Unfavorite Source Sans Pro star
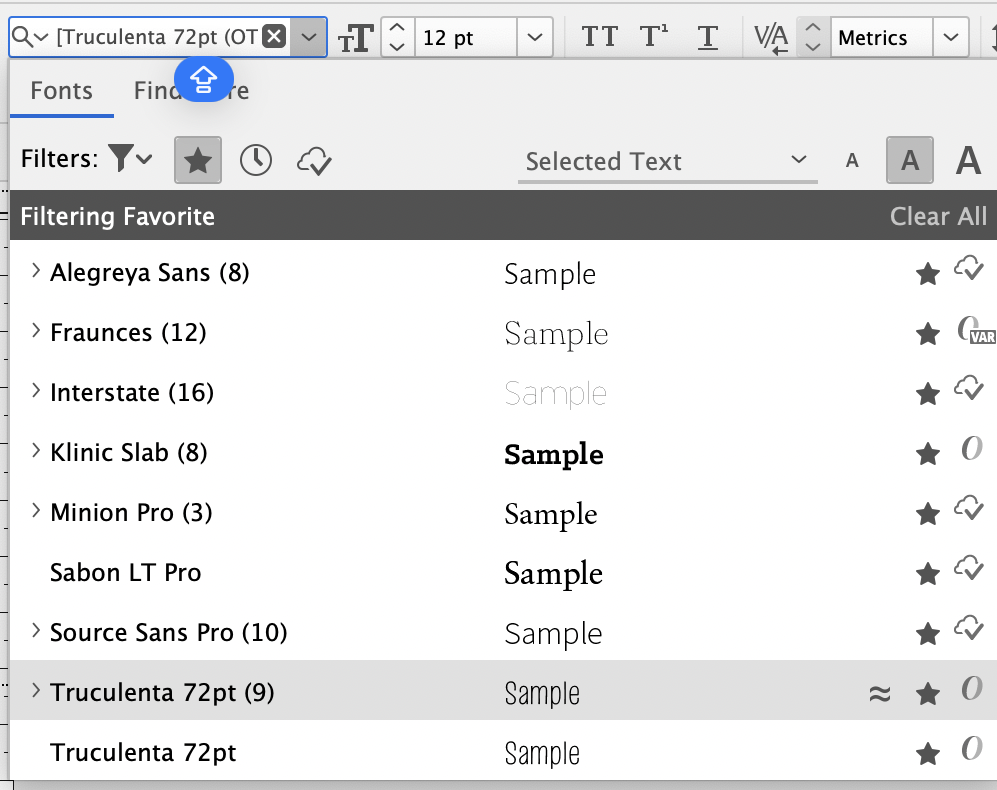Image resolution: width=997 pixels, height=790 pixels. [x=928, y=634]
